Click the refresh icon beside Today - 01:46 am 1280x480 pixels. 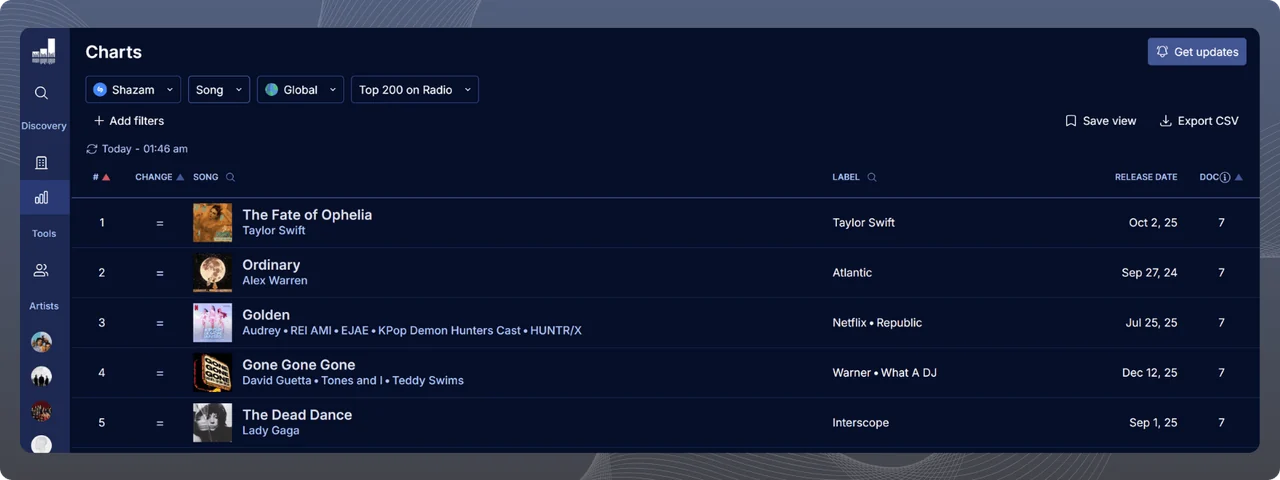pos(92,149)
